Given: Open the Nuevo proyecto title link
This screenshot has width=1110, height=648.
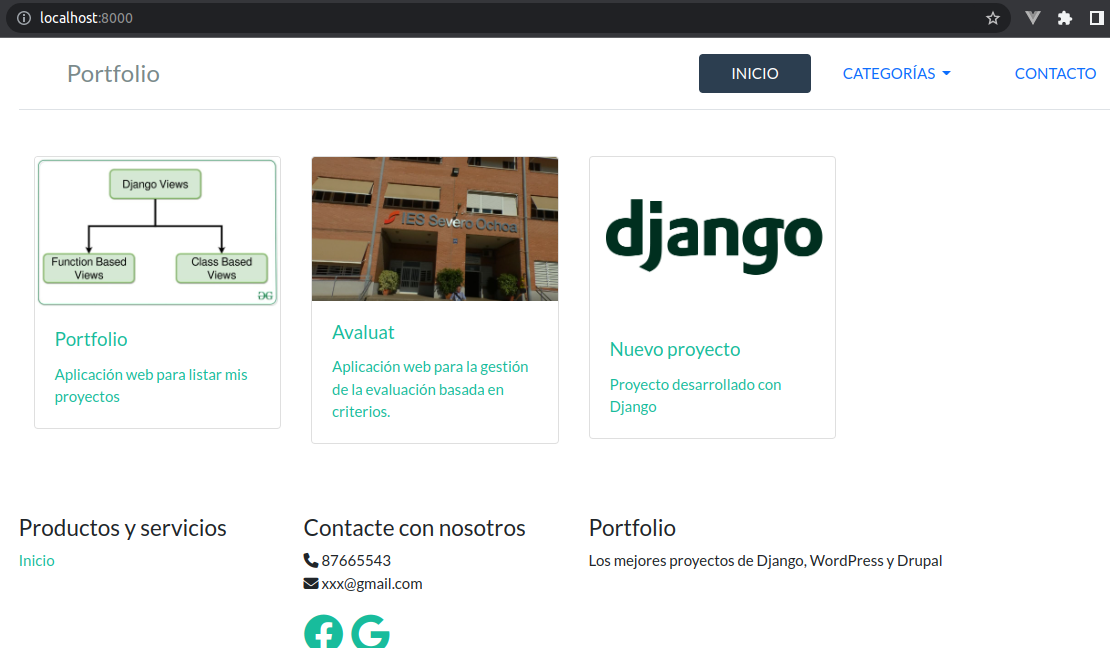Looking at the screenshot, I should pos(675,349).
